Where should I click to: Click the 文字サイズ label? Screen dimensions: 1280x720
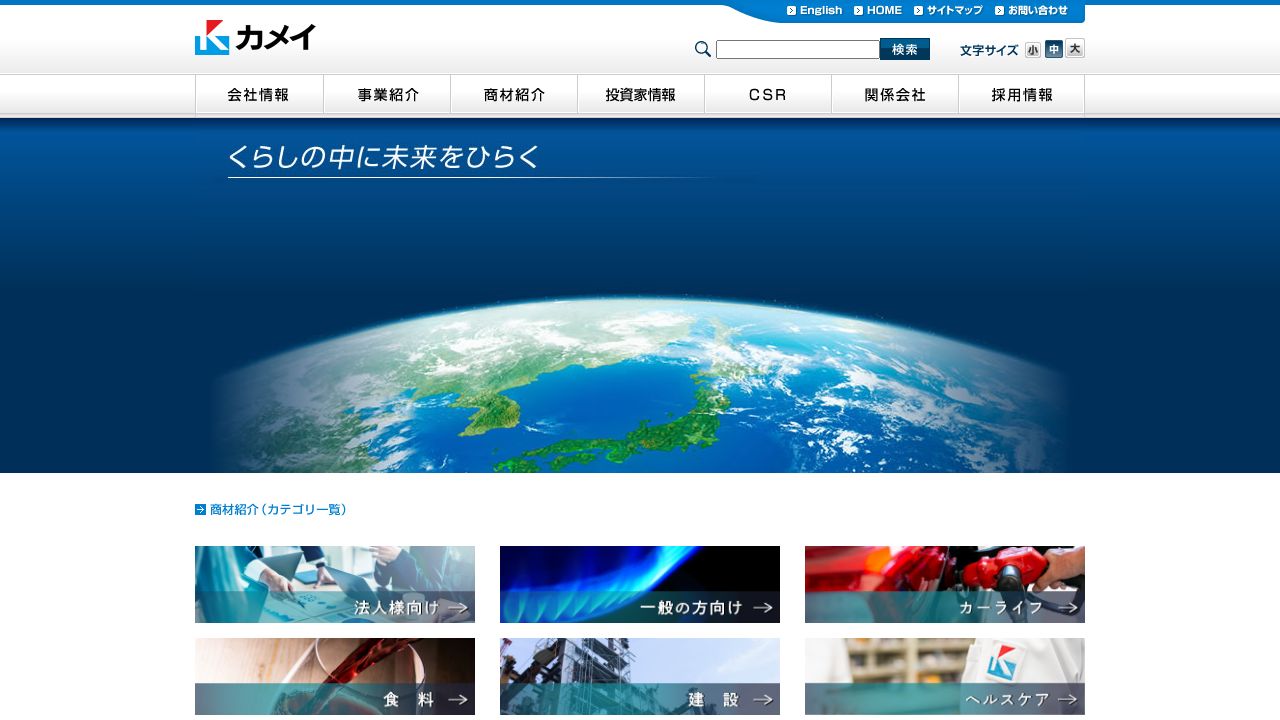coord(989,50)
